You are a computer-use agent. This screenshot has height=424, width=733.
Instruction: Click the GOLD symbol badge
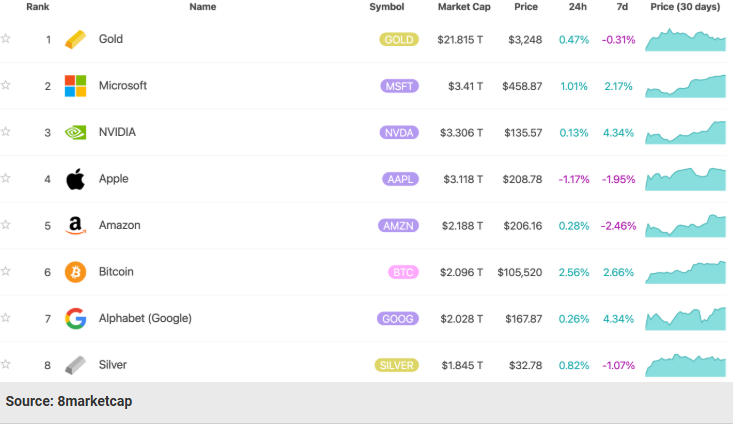point(399,40)
